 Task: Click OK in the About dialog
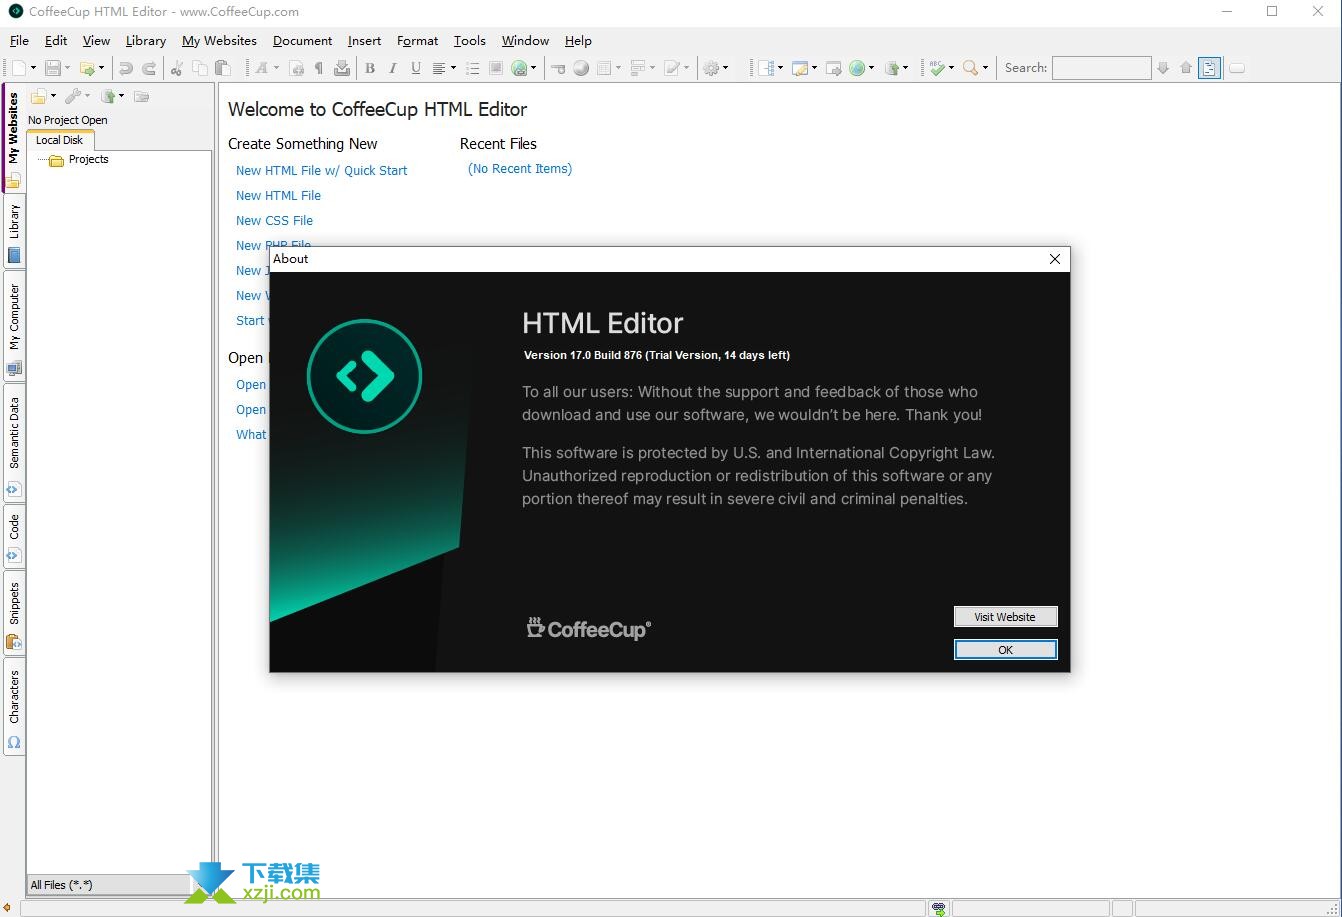click(1005, 650)
